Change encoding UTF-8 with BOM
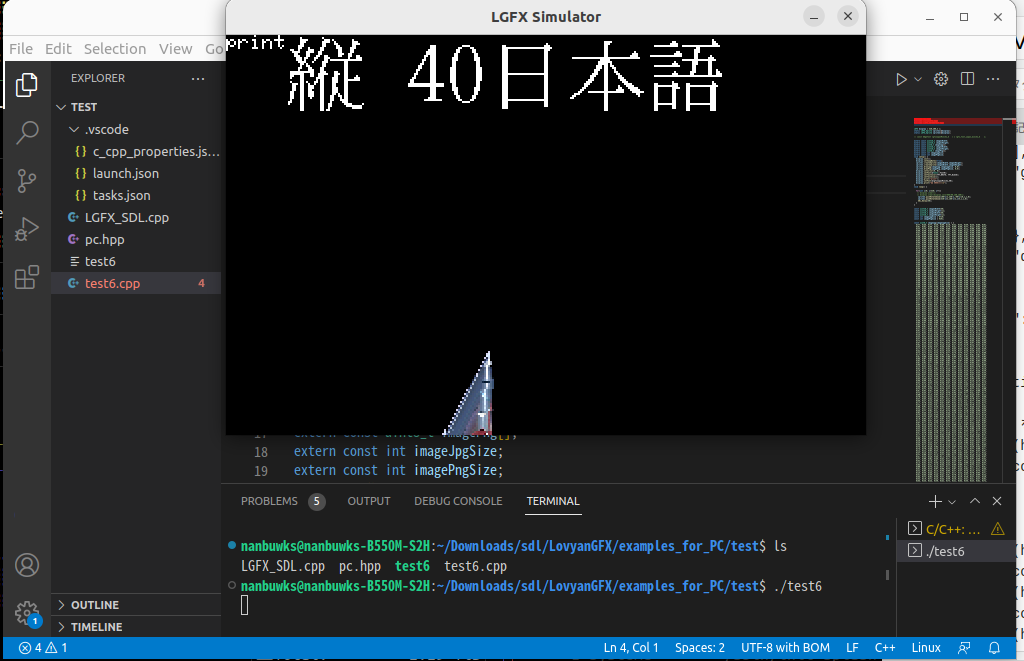 coord(786,648)
